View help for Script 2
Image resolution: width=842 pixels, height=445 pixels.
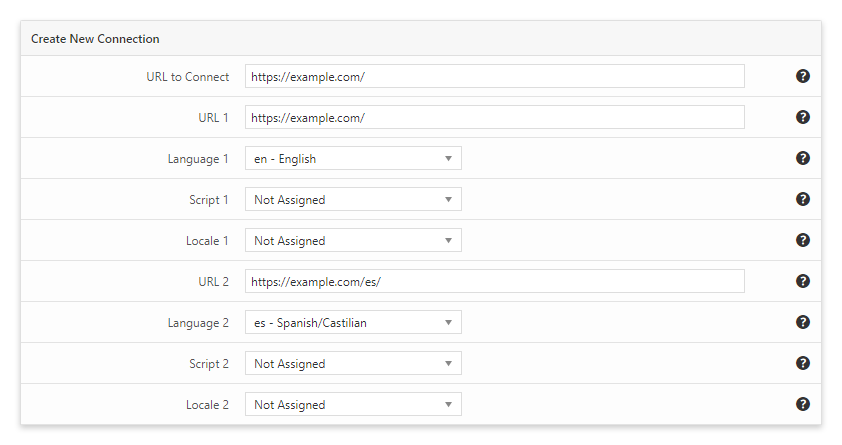pyautogui.click(x=803, y=363)
